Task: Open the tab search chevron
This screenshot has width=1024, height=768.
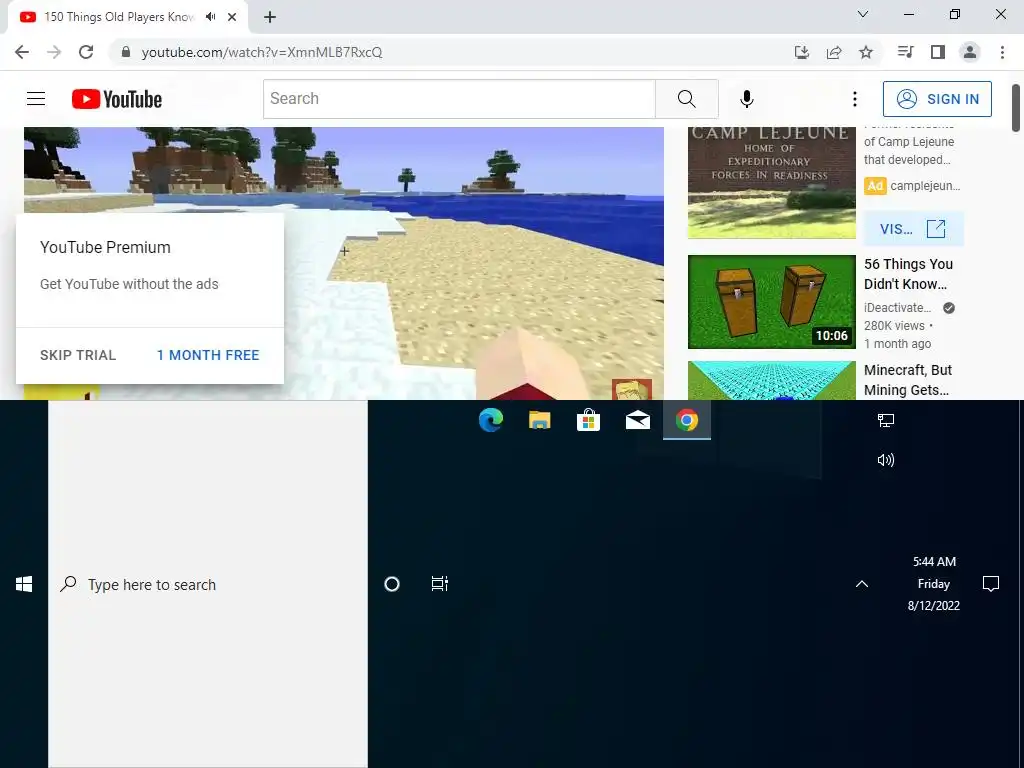Action: click(863, 14)
